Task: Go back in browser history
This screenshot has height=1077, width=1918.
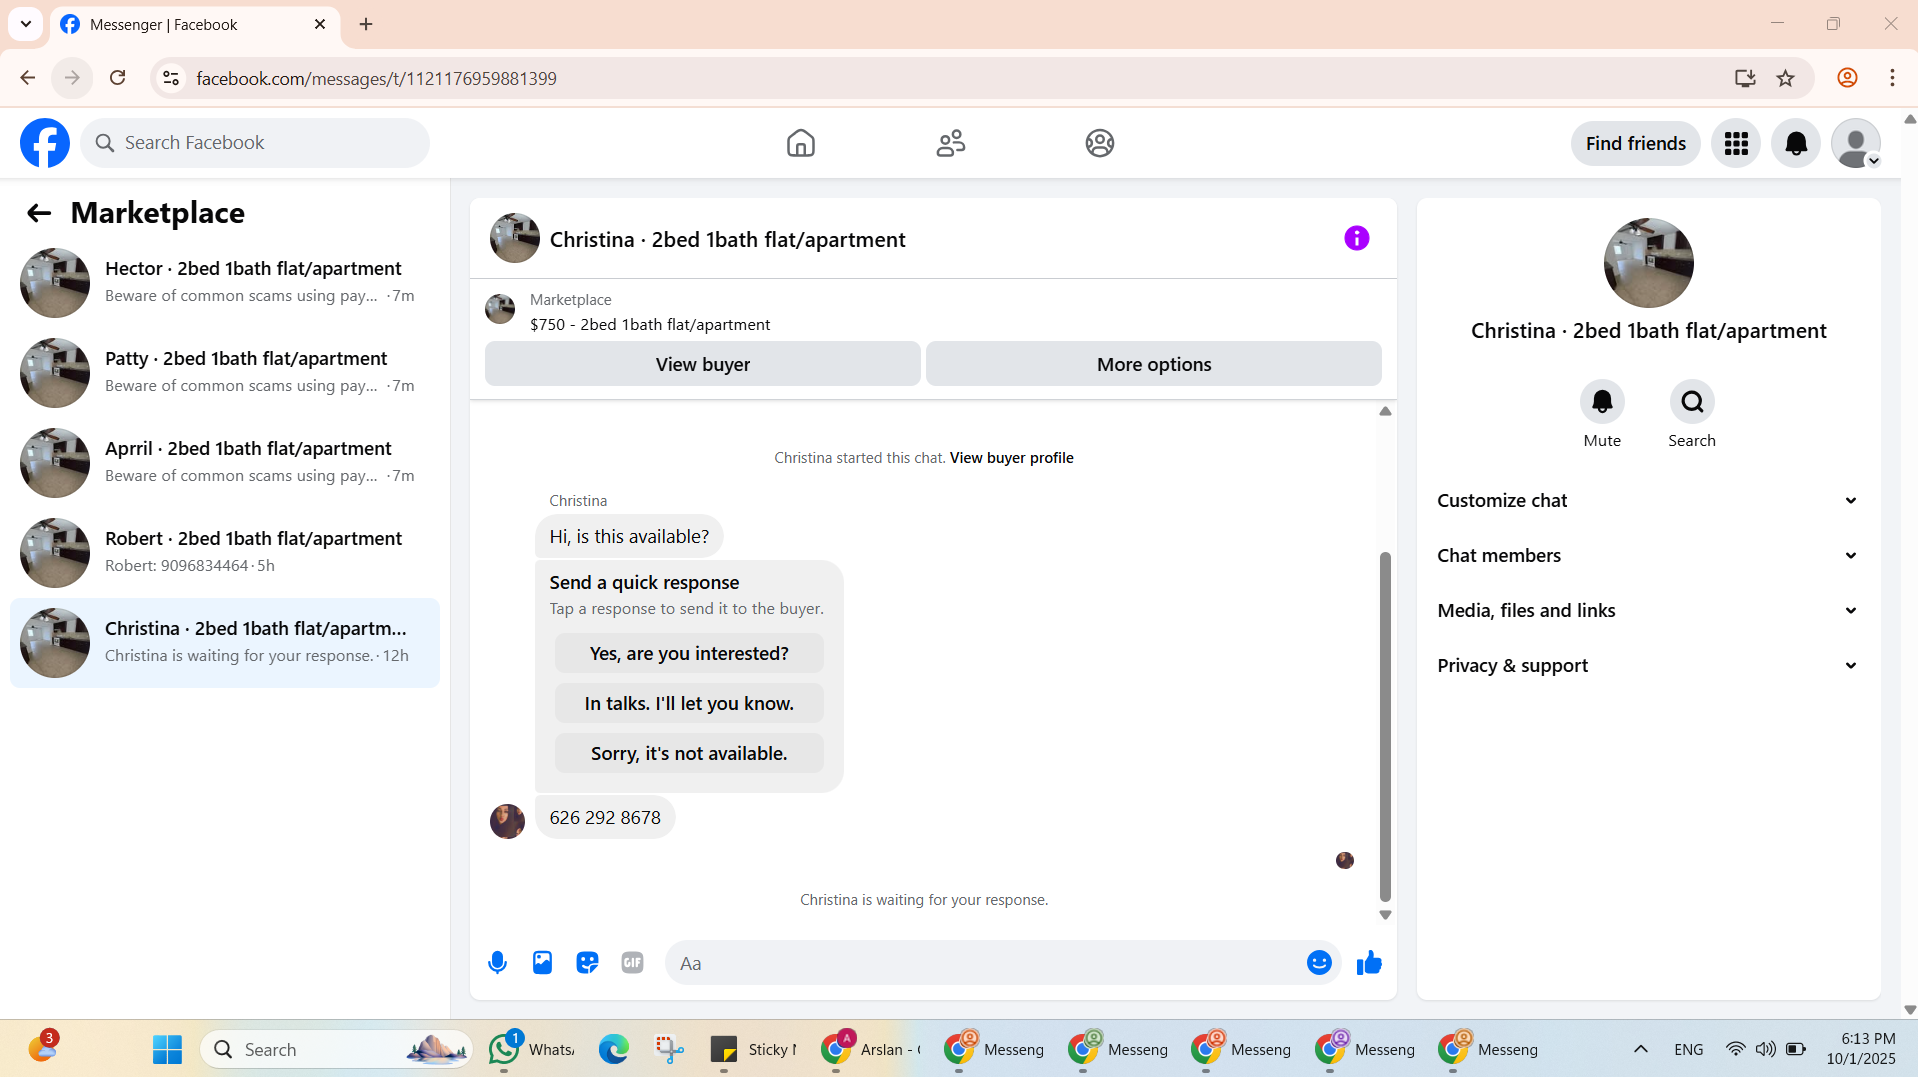Action: [x=27, y=78]
